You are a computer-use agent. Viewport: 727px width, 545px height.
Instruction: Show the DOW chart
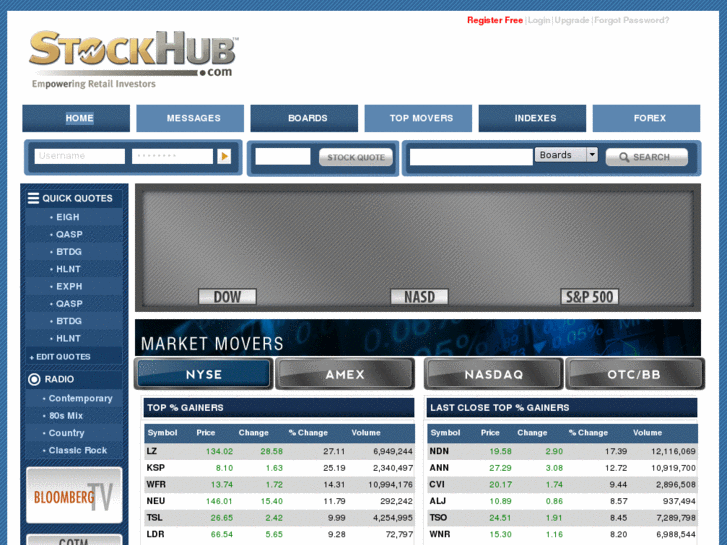(x=227, y=297)
